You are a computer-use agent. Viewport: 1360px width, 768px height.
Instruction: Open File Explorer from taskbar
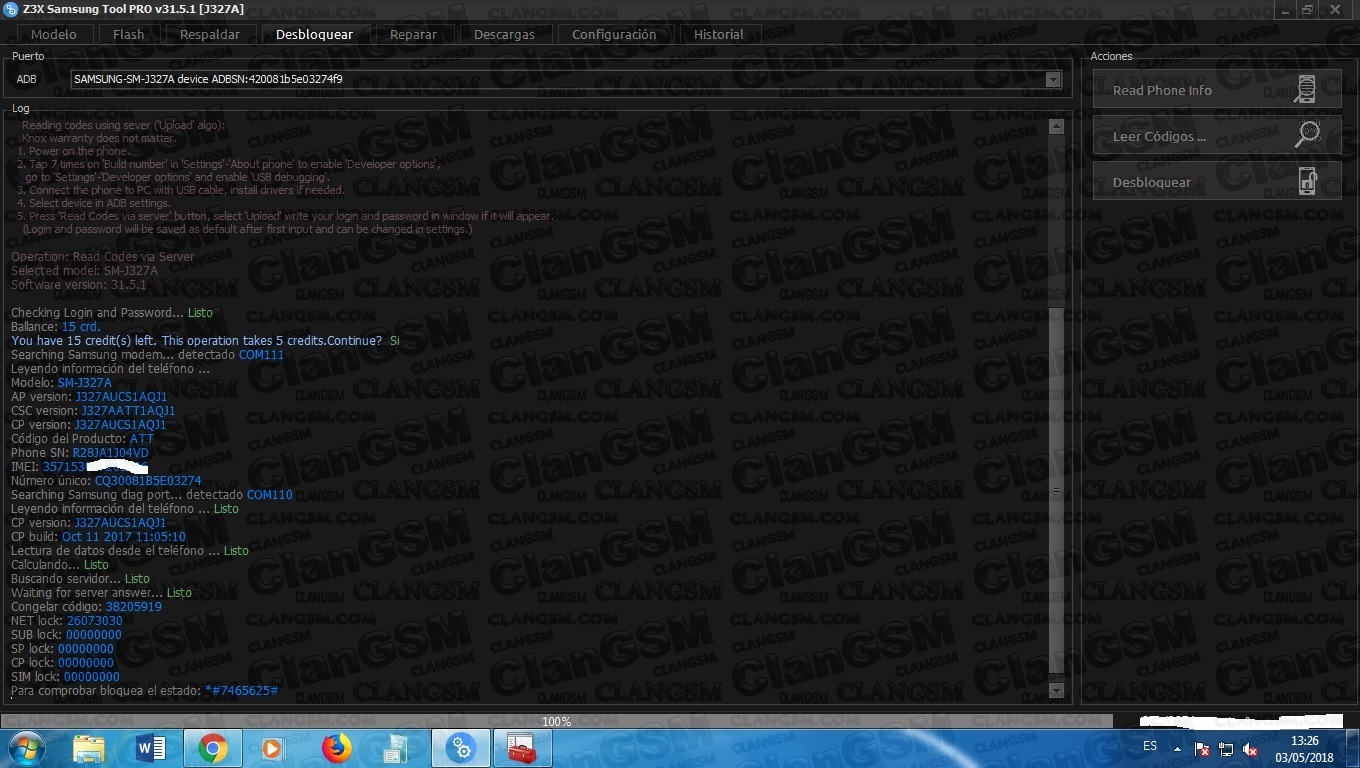89,748
